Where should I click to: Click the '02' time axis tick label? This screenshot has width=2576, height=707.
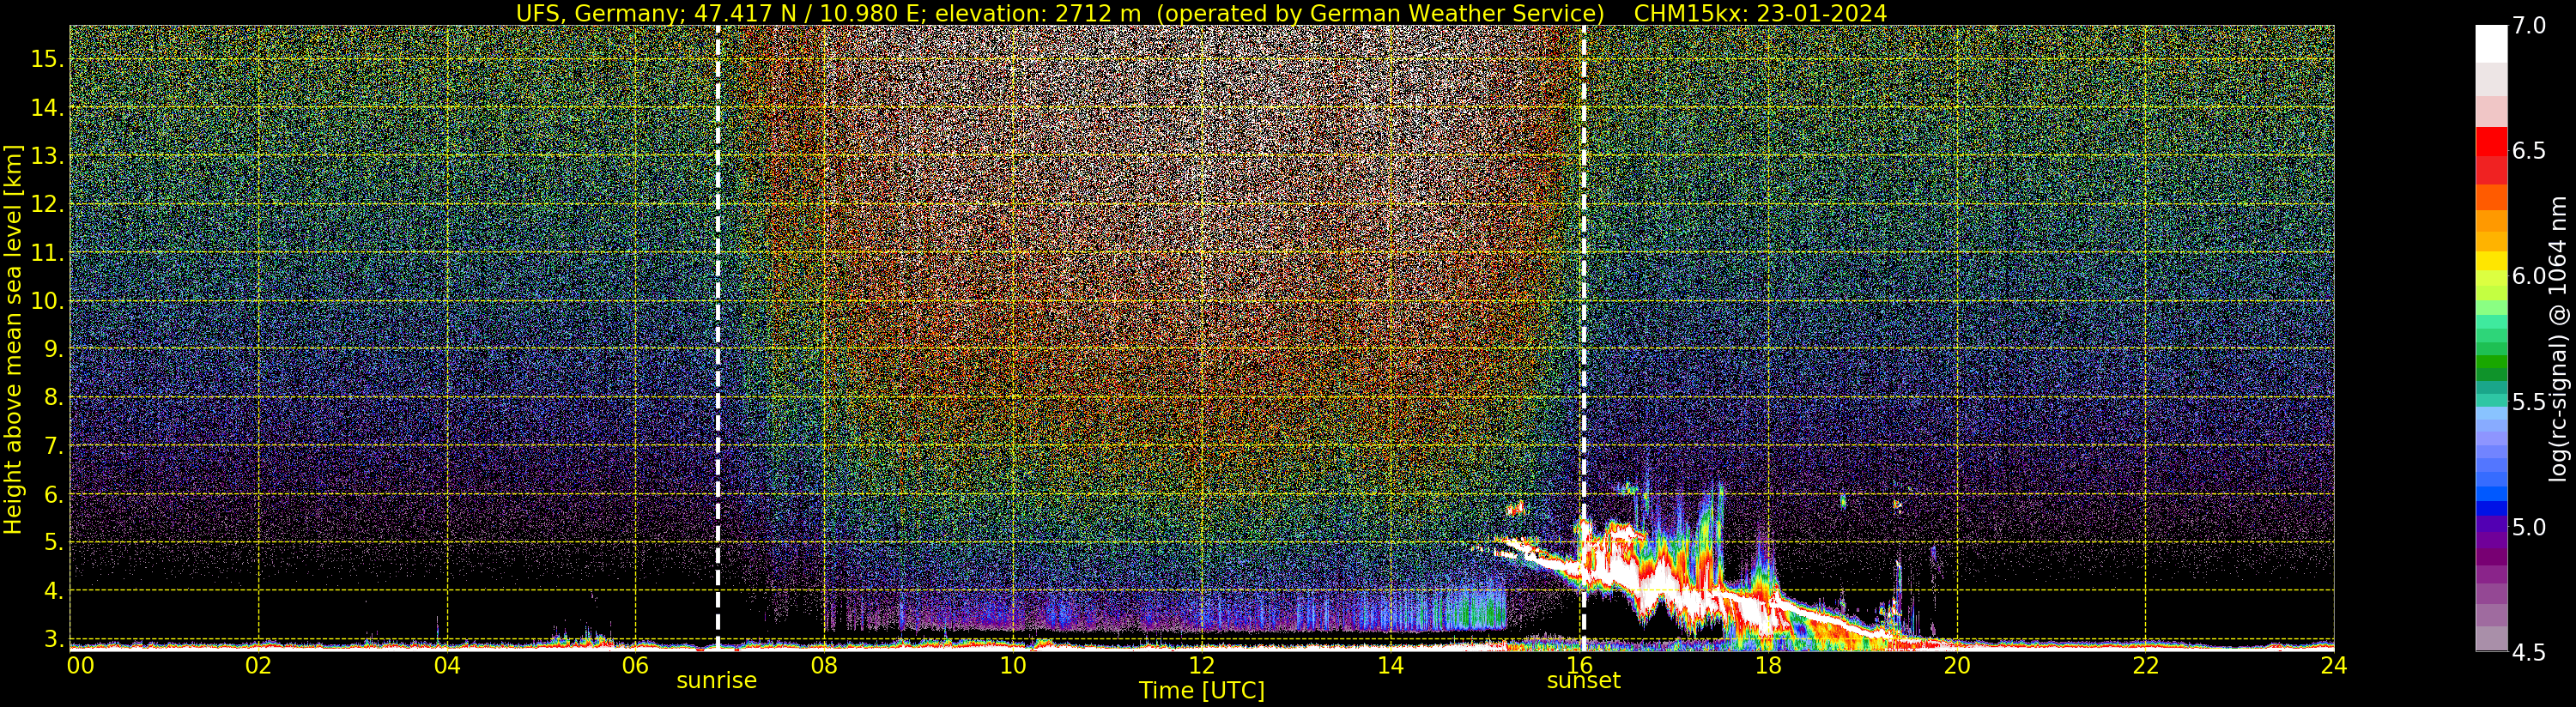258,665
